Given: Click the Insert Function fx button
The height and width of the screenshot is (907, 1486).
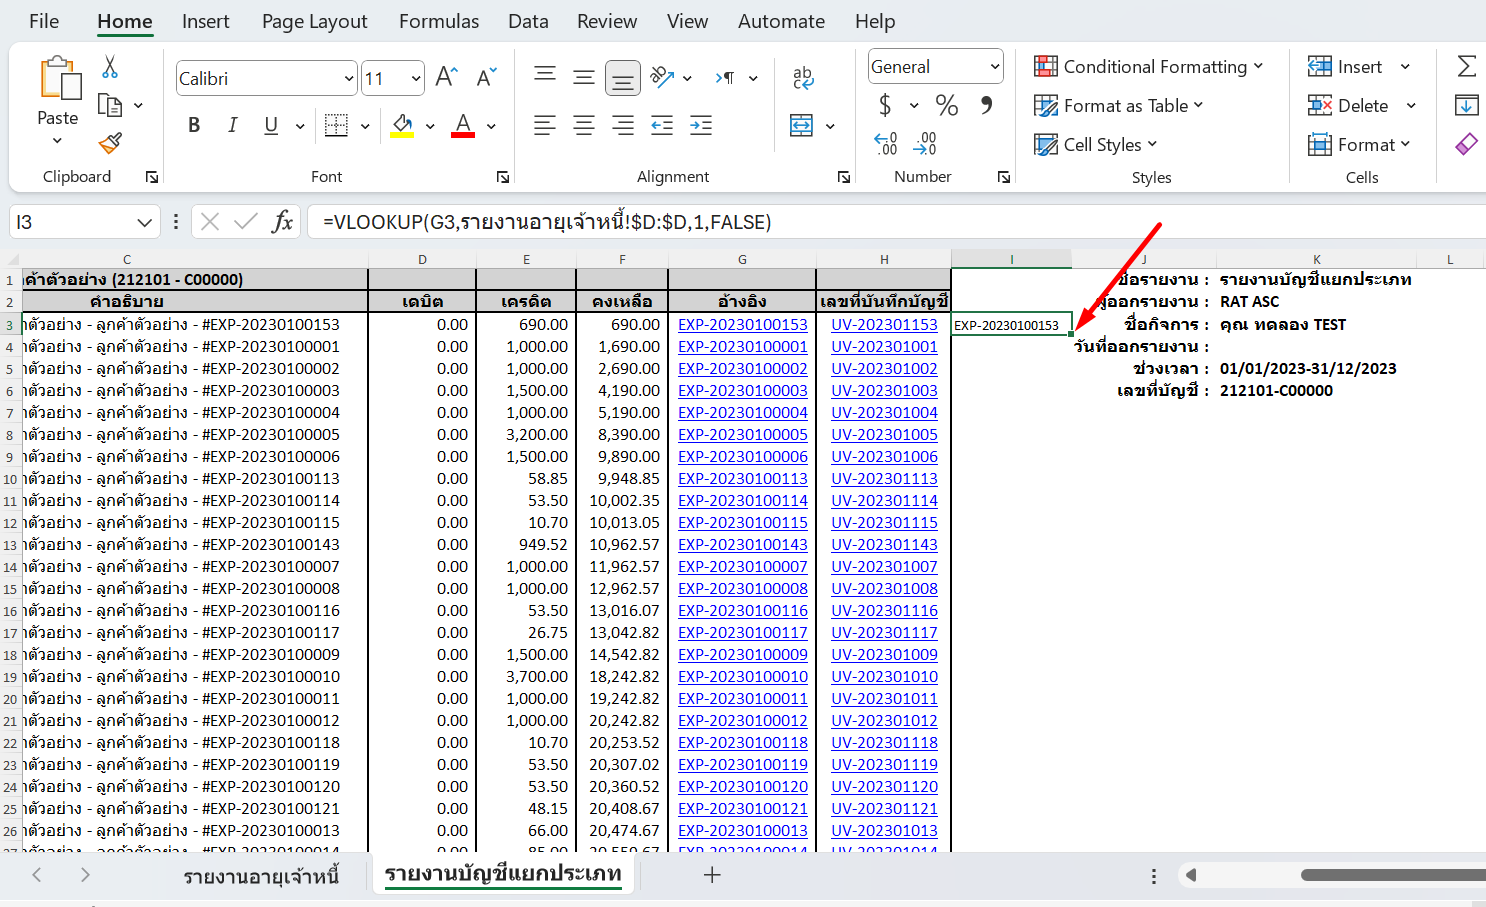Looking at the screenshot, I should pyautogui.click(x=283, y=222).
